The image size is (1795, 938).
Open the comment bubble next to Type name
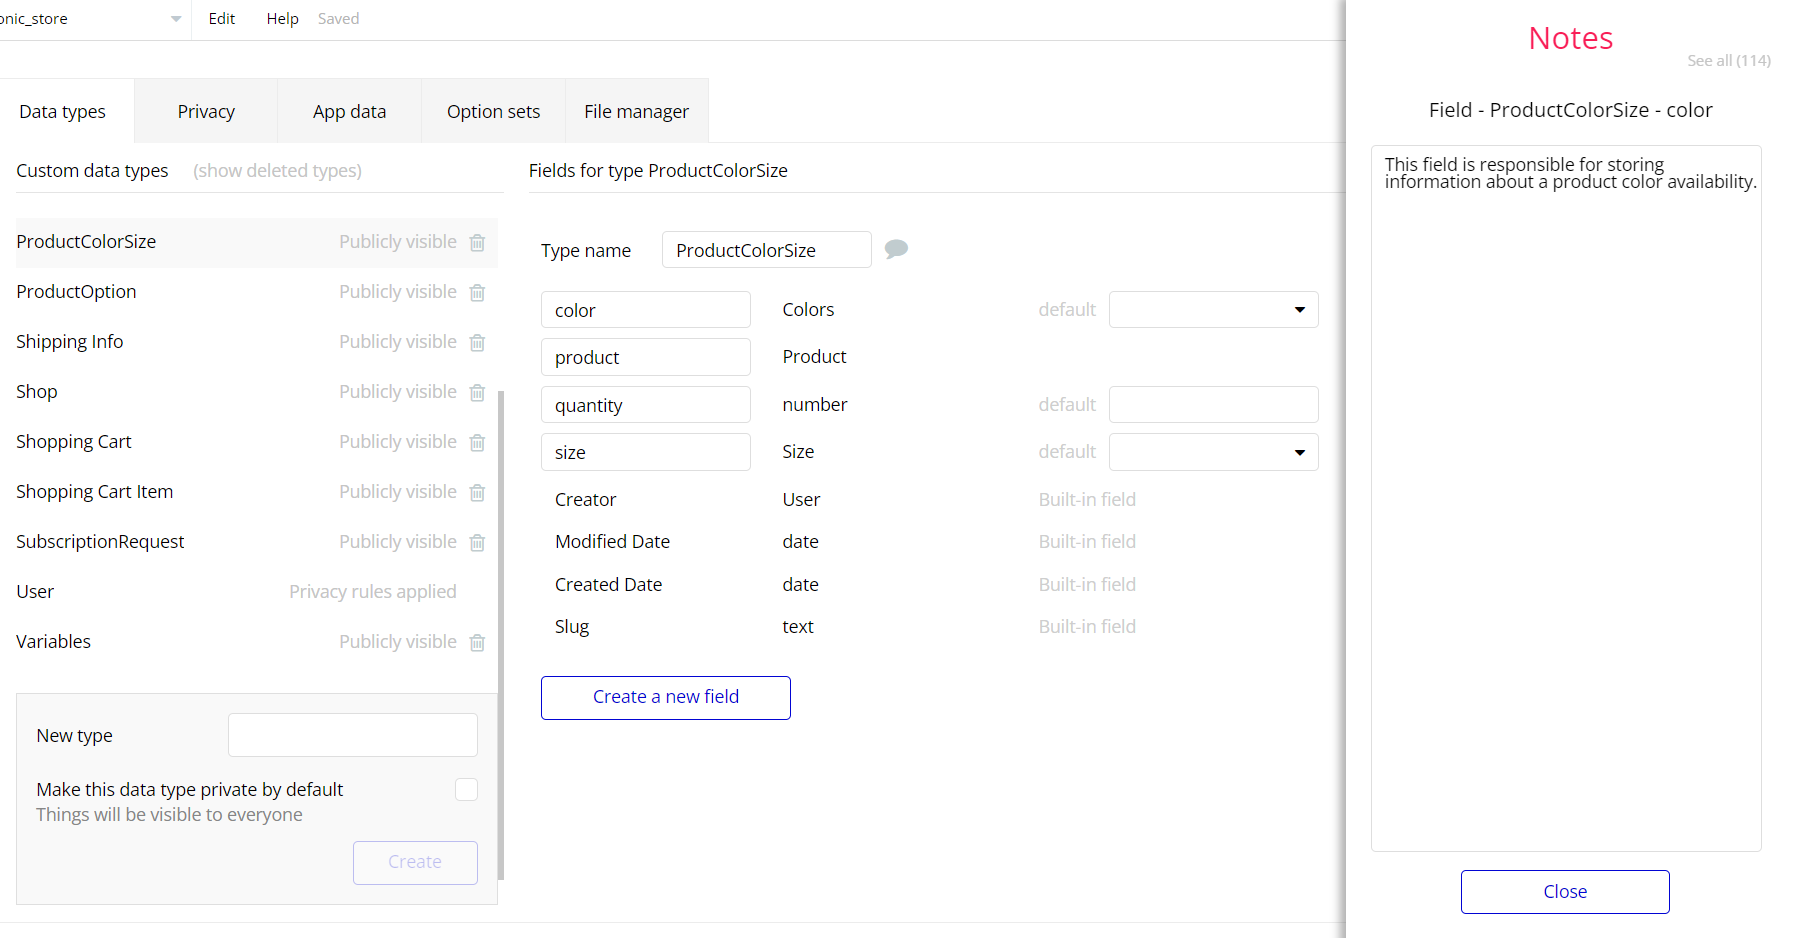(x=896, y=249)
